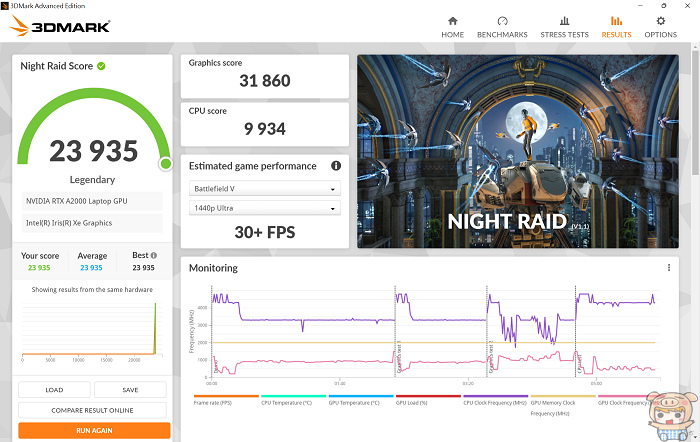The image size is (700, 442).
Task: Expand the 1440p Ultra resolution dropdown
Action: pos(265,208)
